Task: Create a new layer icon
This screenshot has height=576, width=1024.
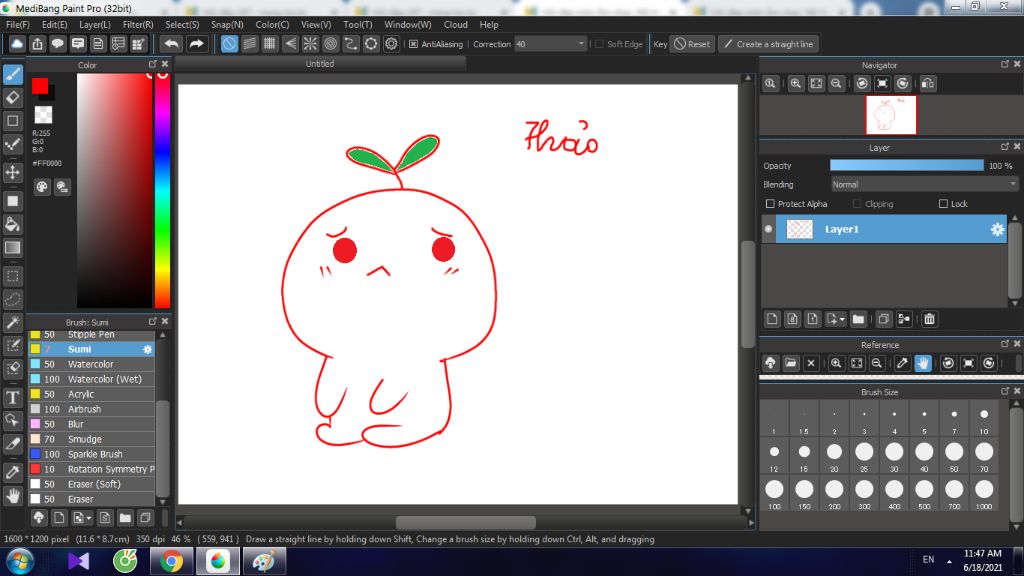Action: click(x=772, y=319)
